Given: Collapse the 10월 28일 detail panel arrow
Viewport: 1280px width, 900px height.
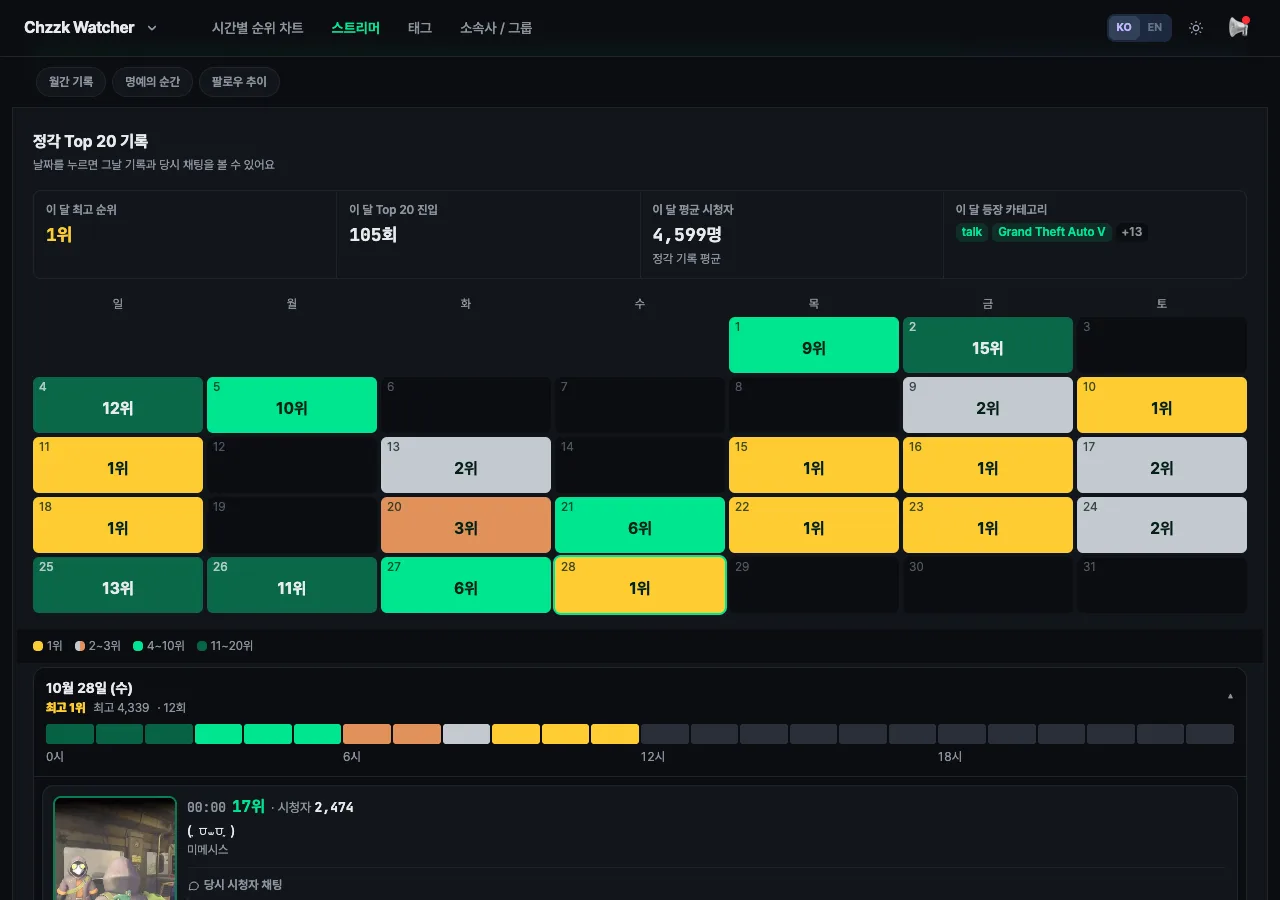Looking at the screenshot, I should [x=1230, y=696].
